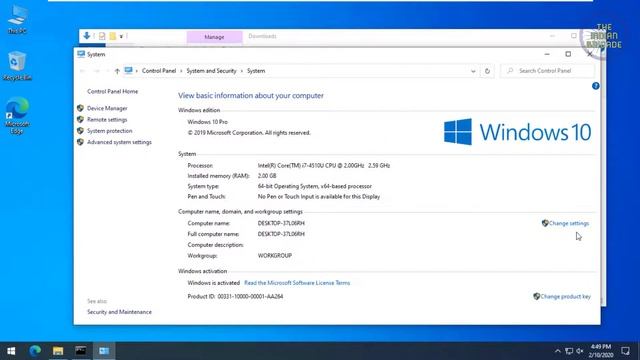Open the Windows Start menu

11,351
